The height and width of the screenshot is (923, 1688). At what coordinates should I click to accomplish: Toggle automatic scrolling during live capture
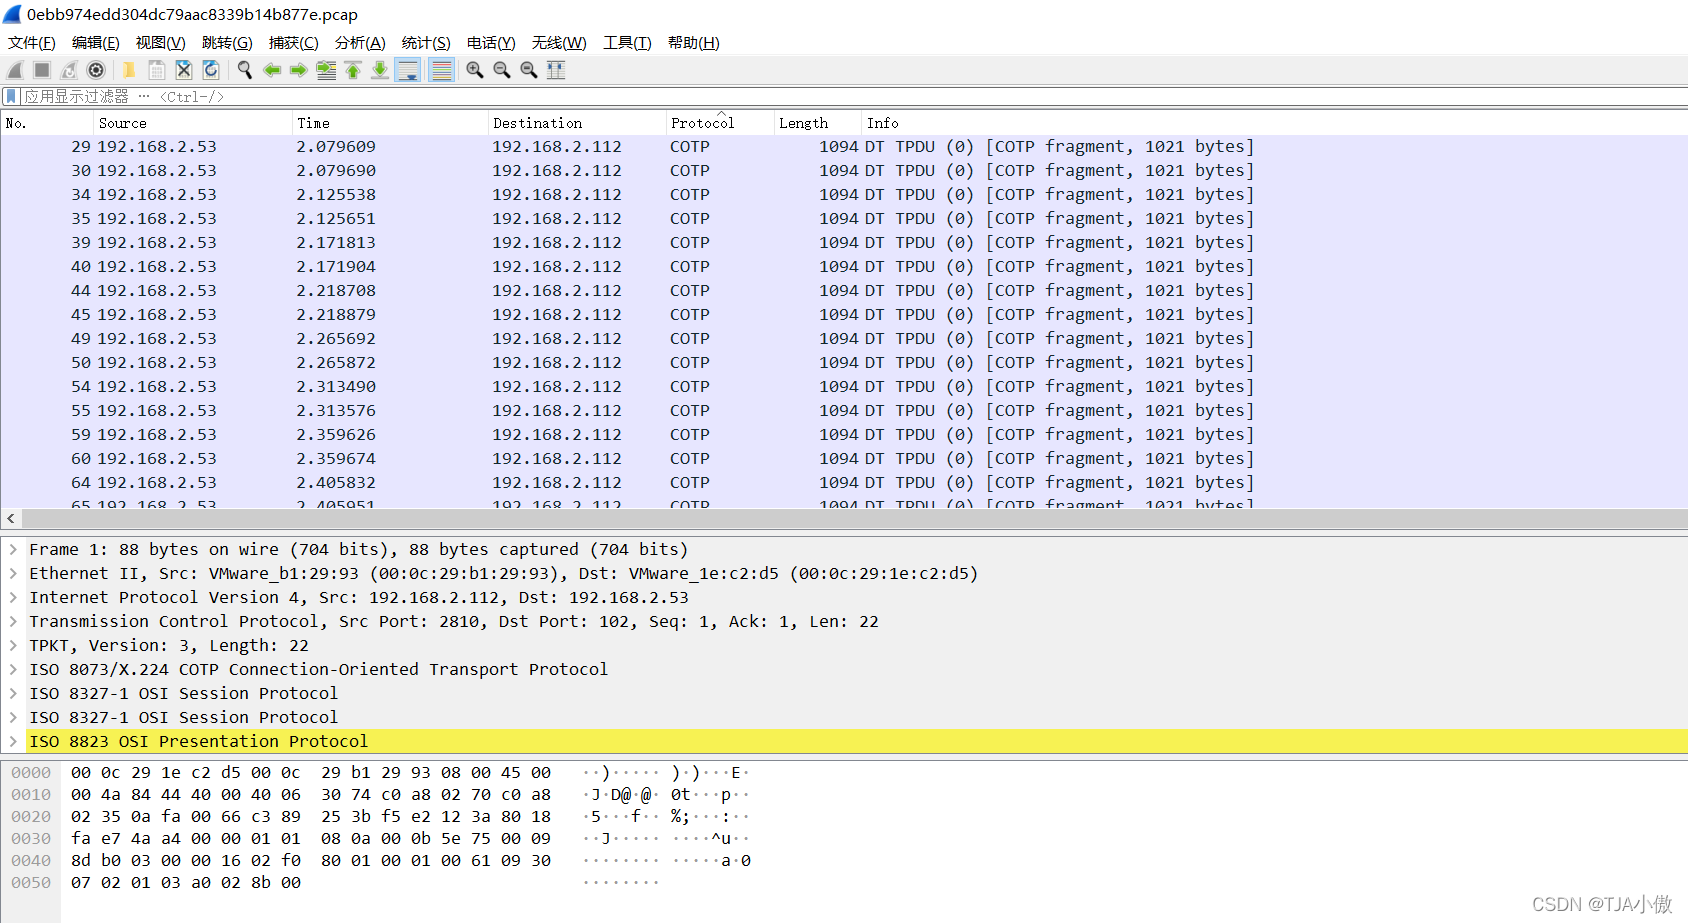(x=408, y=70)
